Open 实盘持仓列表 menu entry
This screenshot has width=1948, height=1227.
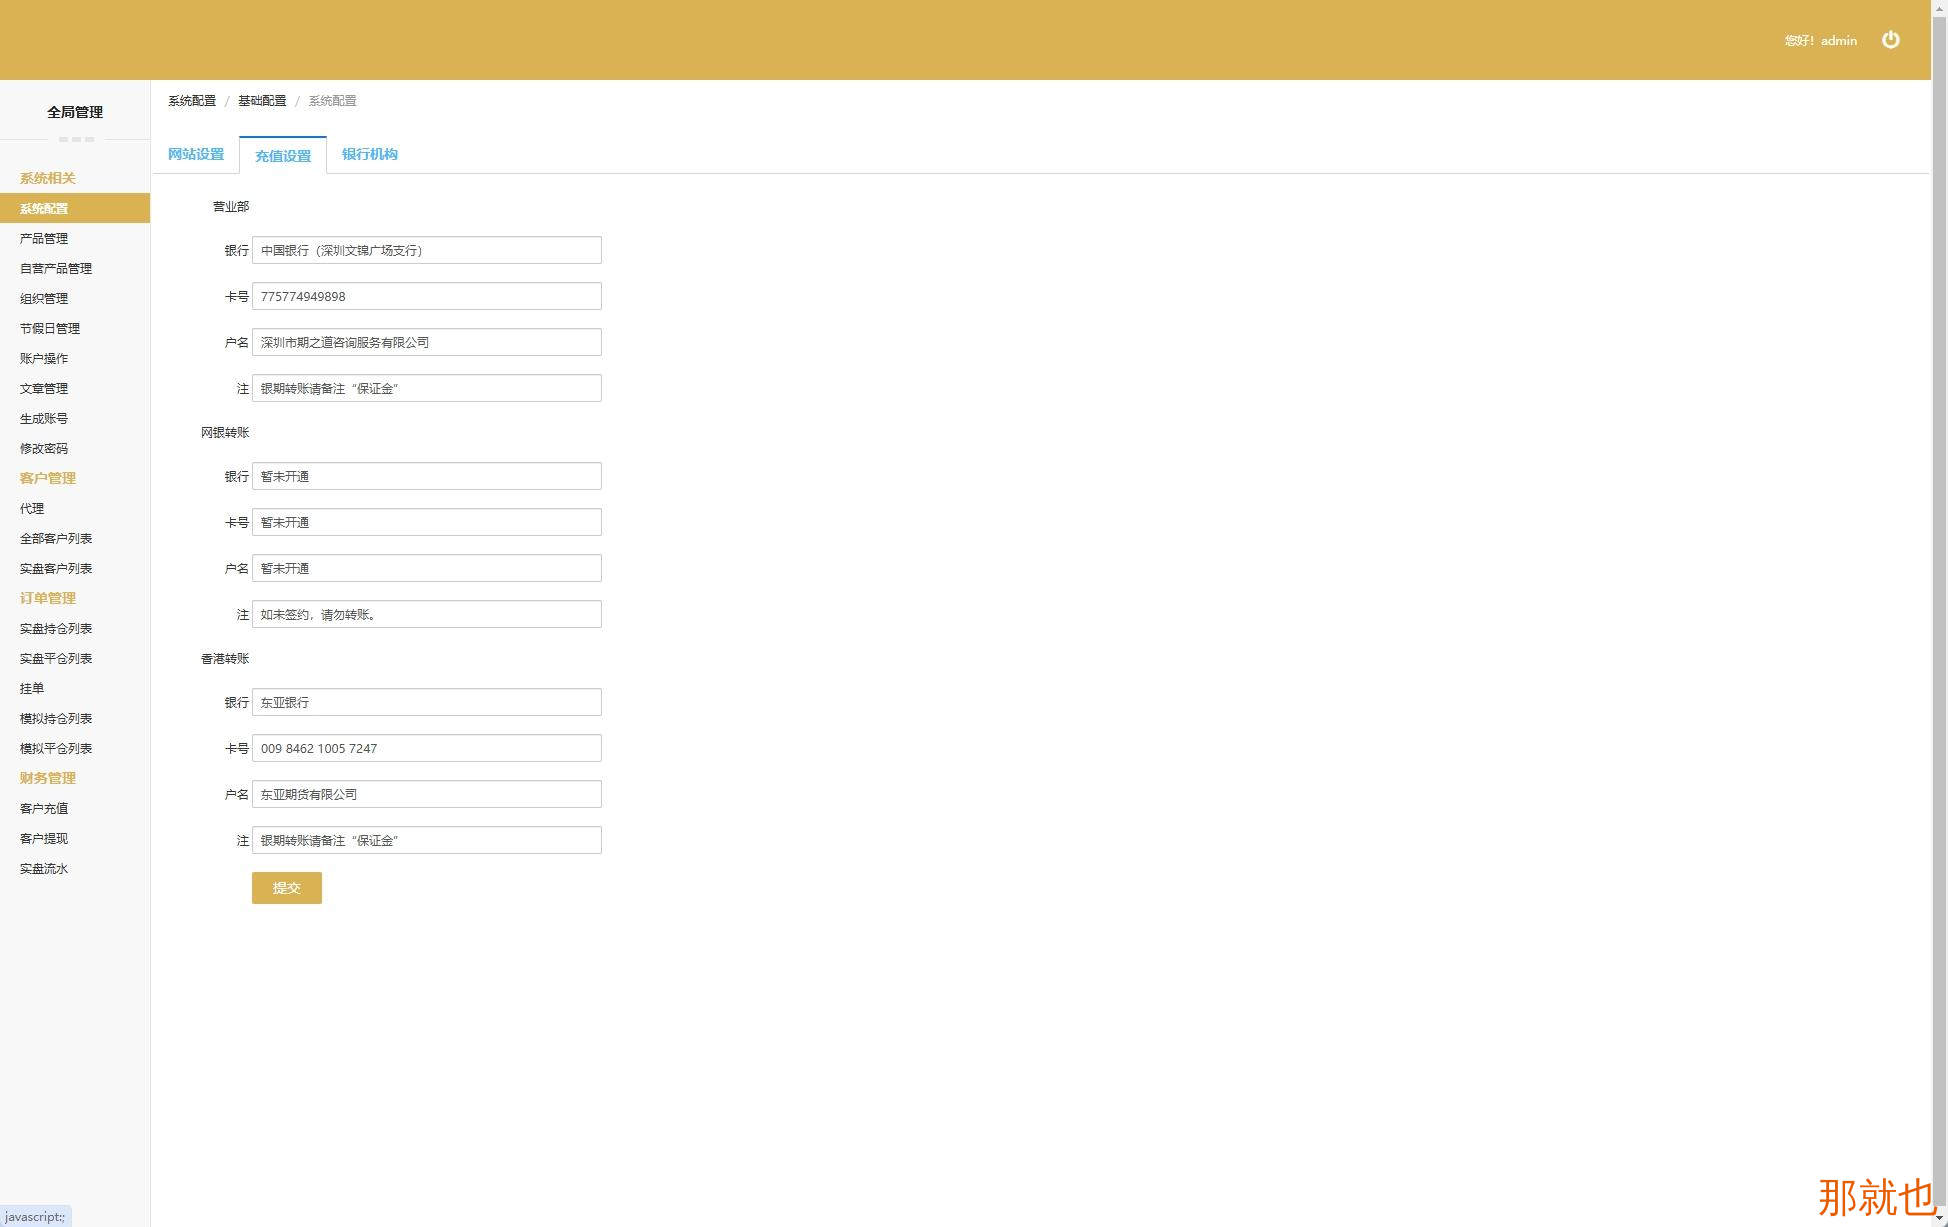click(x=56, y=629)
